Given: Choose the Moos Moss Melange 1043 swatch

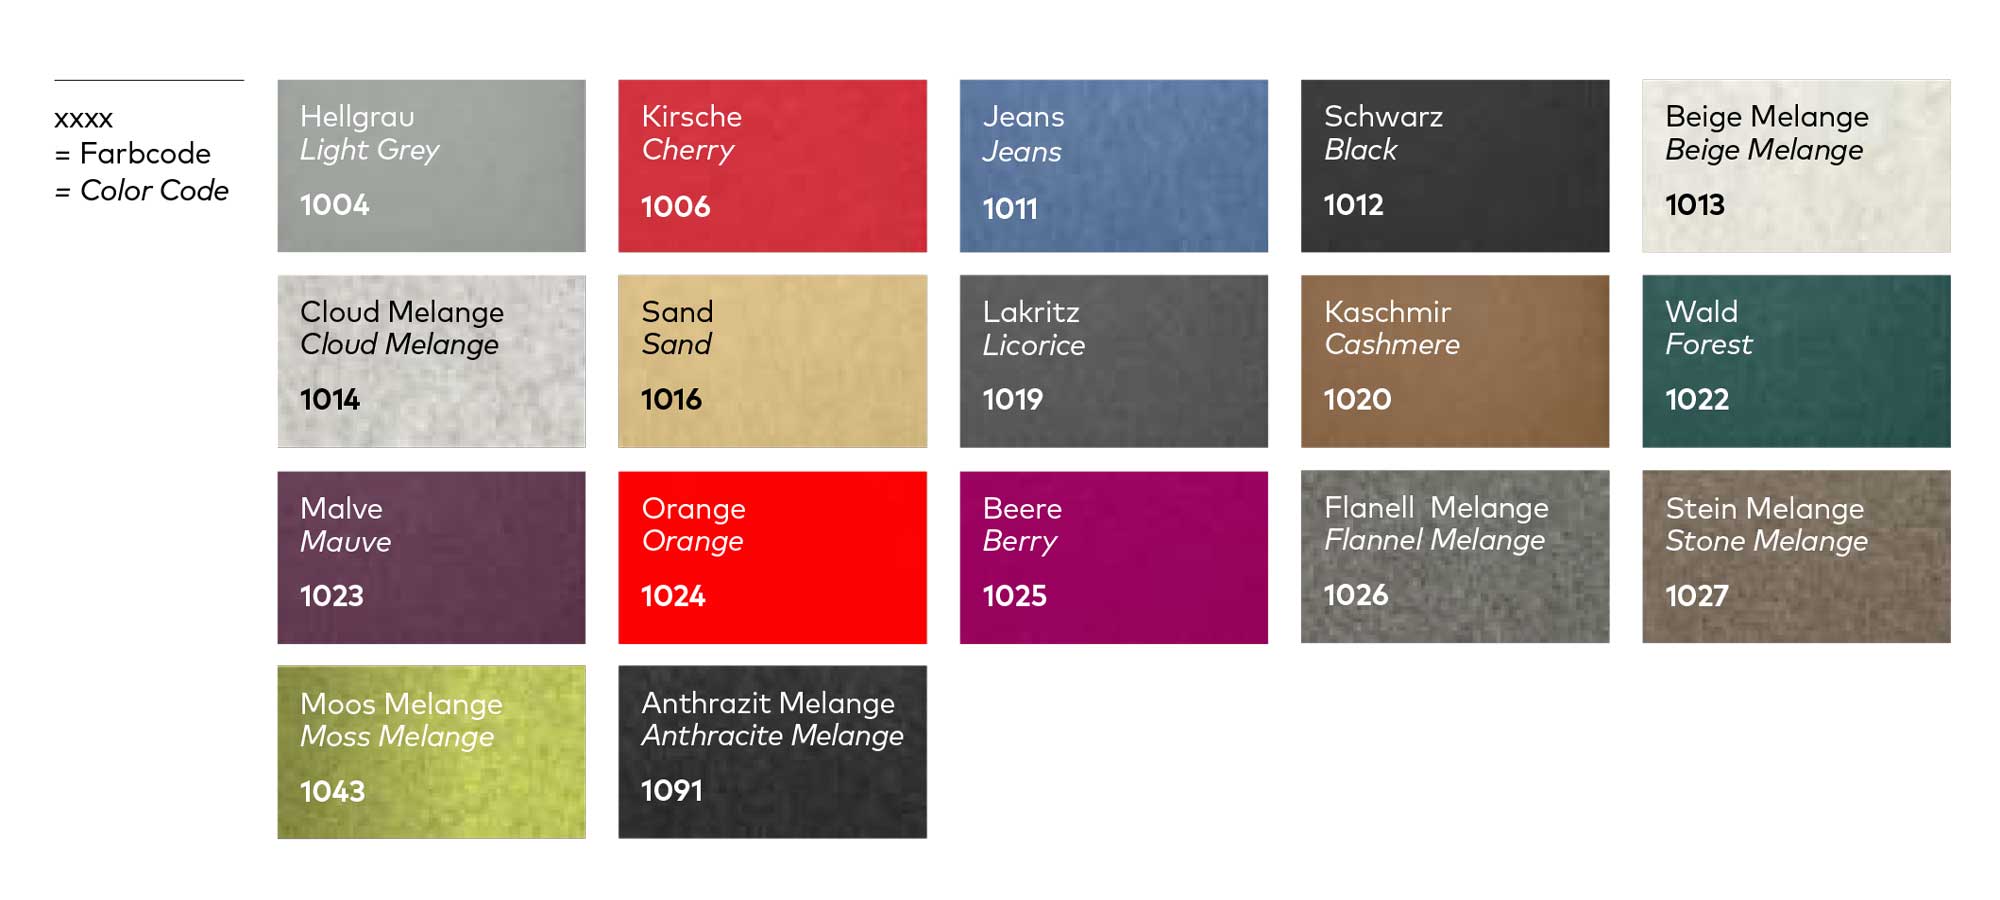Looking at the screenshot, I should 431,752.
